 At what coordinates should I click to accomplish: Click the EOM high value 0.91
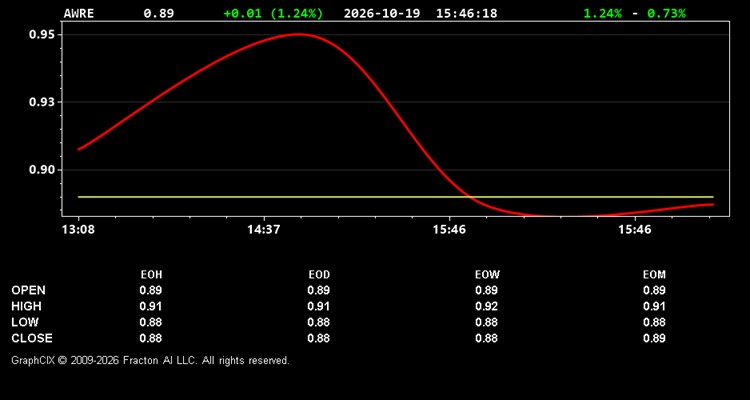pyautogui.click(x=654, y=306)
